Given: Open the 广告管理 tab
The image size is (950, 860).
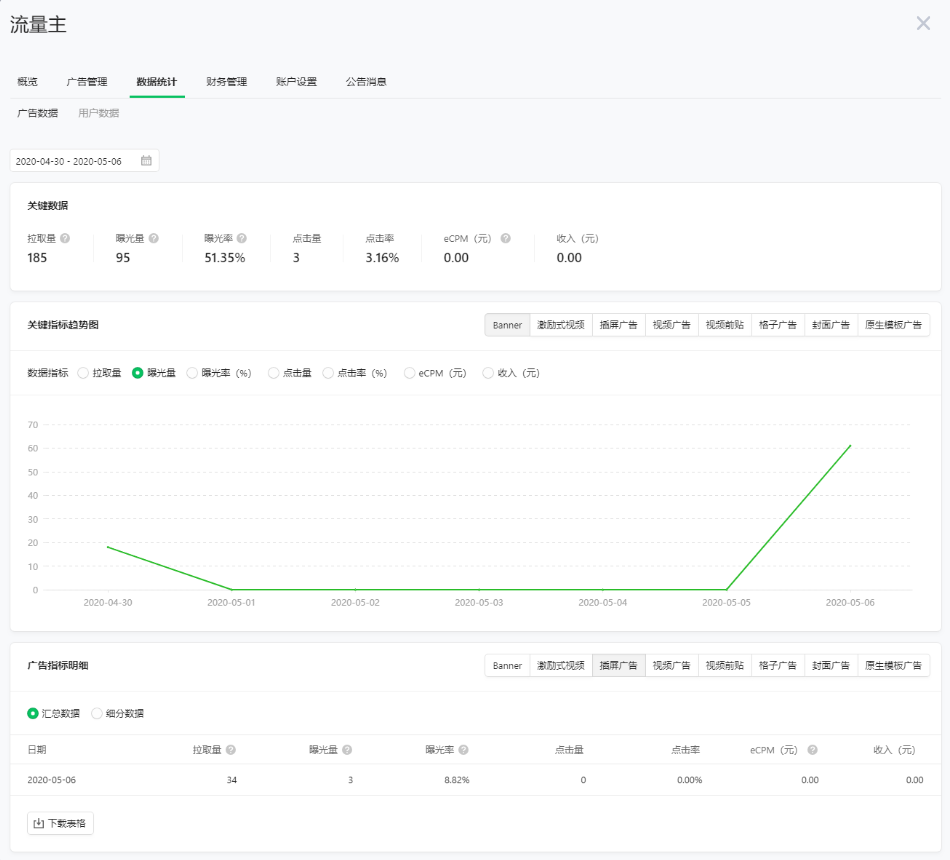Looking at the screenshot, I should (87, 82).
